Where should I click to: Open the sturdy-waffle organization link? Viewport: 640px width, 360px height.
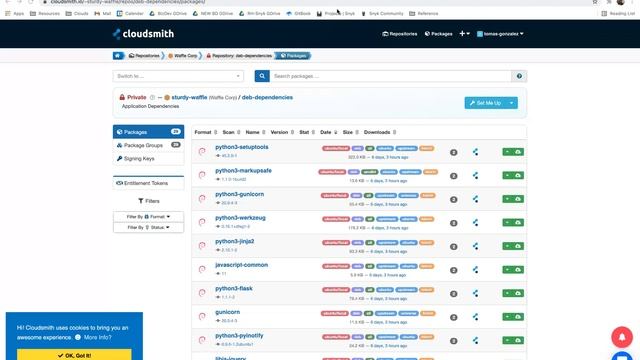point(189,97)
